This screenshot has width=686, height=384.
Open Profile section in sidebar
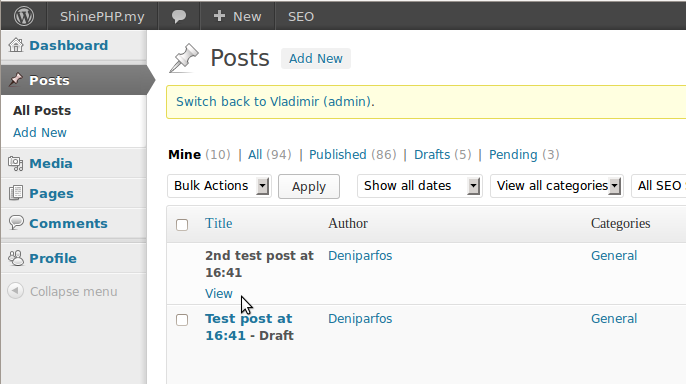[x=53, y=258]
